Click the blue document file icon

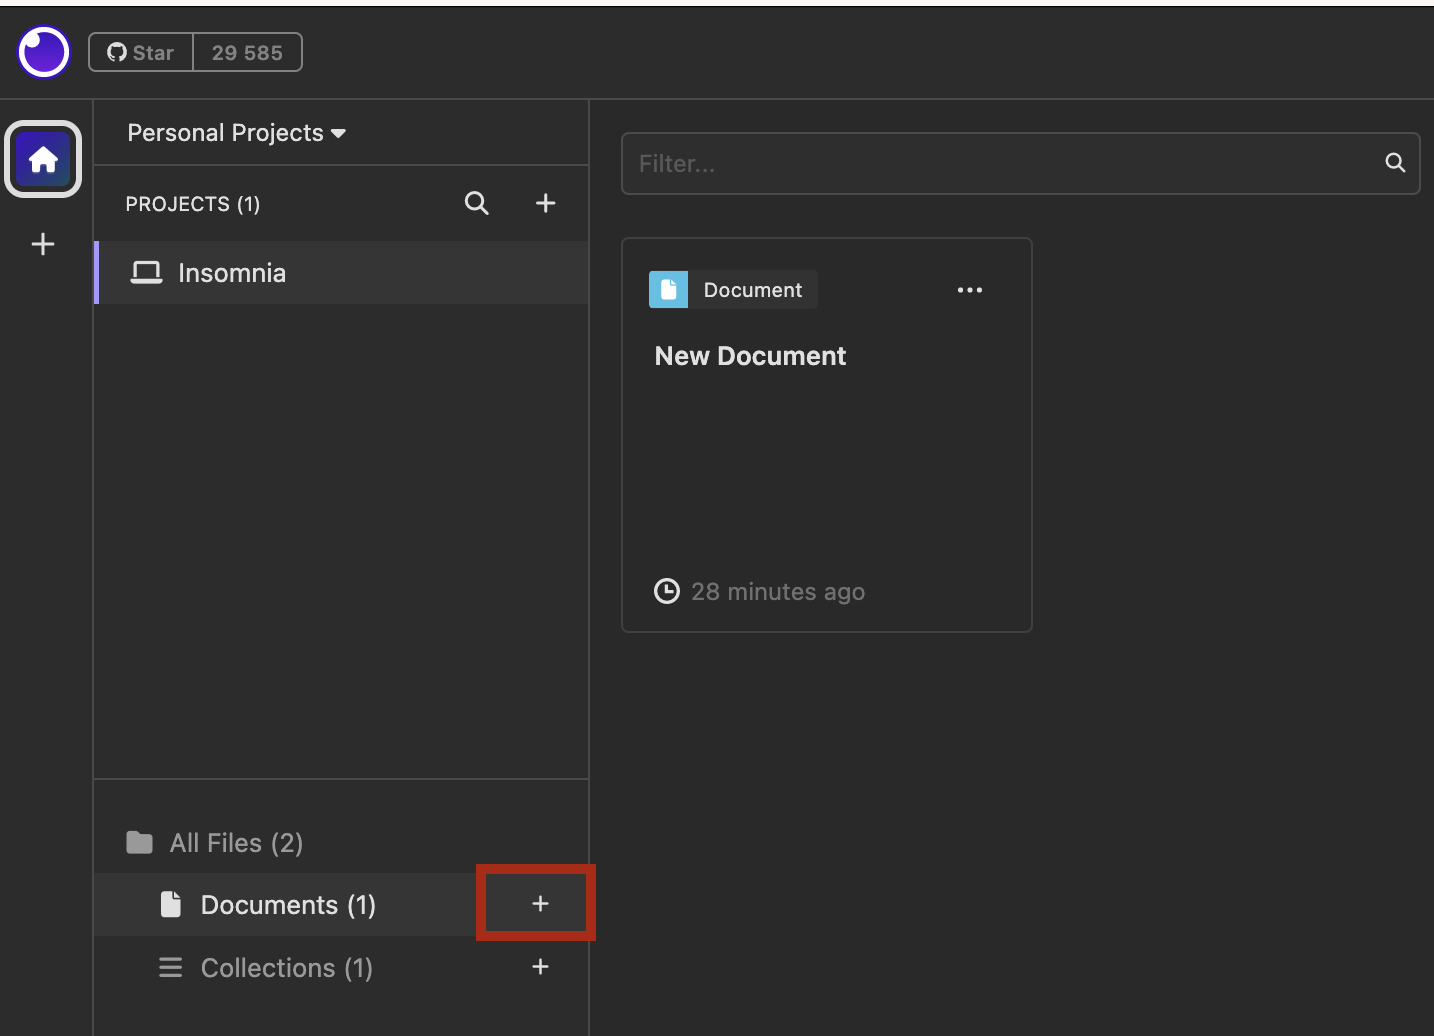coord(668,290)
